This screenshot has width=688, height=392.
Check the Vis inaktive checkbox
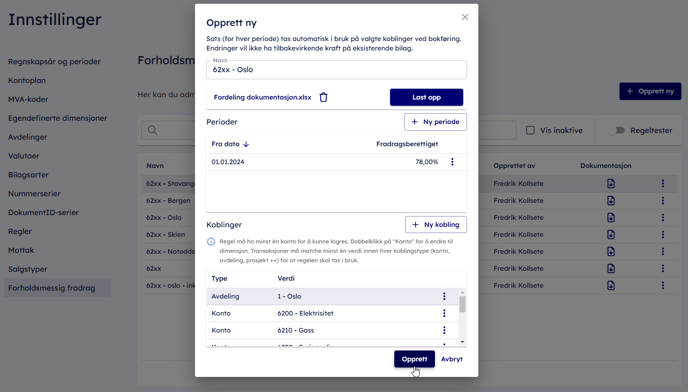[530, 130]
